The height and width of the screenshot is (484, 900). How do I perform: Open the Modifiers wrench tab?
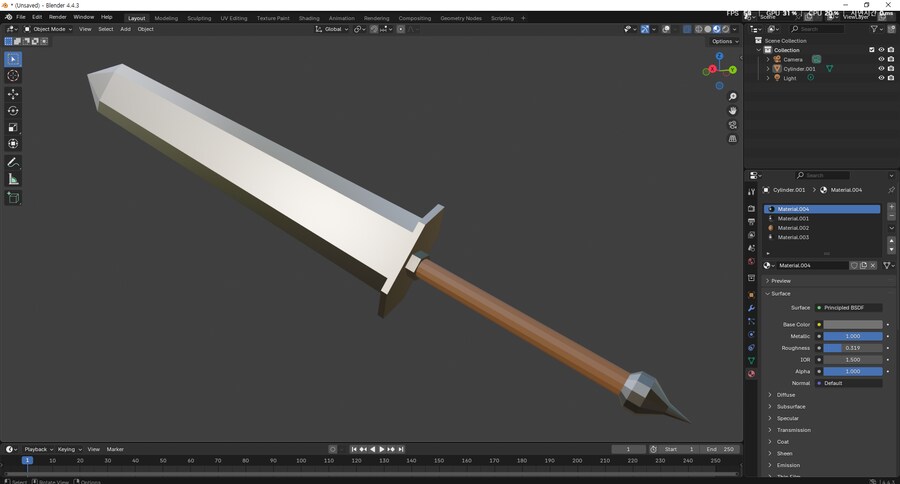[751, 308]
